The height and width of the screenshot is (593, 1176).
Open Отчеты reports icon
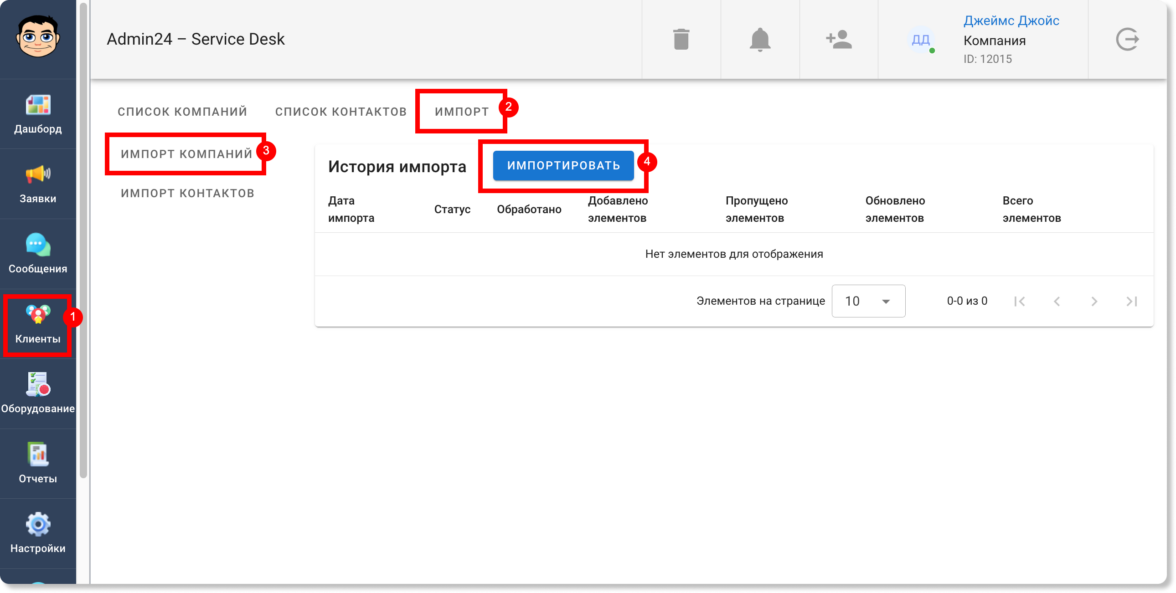38,454
